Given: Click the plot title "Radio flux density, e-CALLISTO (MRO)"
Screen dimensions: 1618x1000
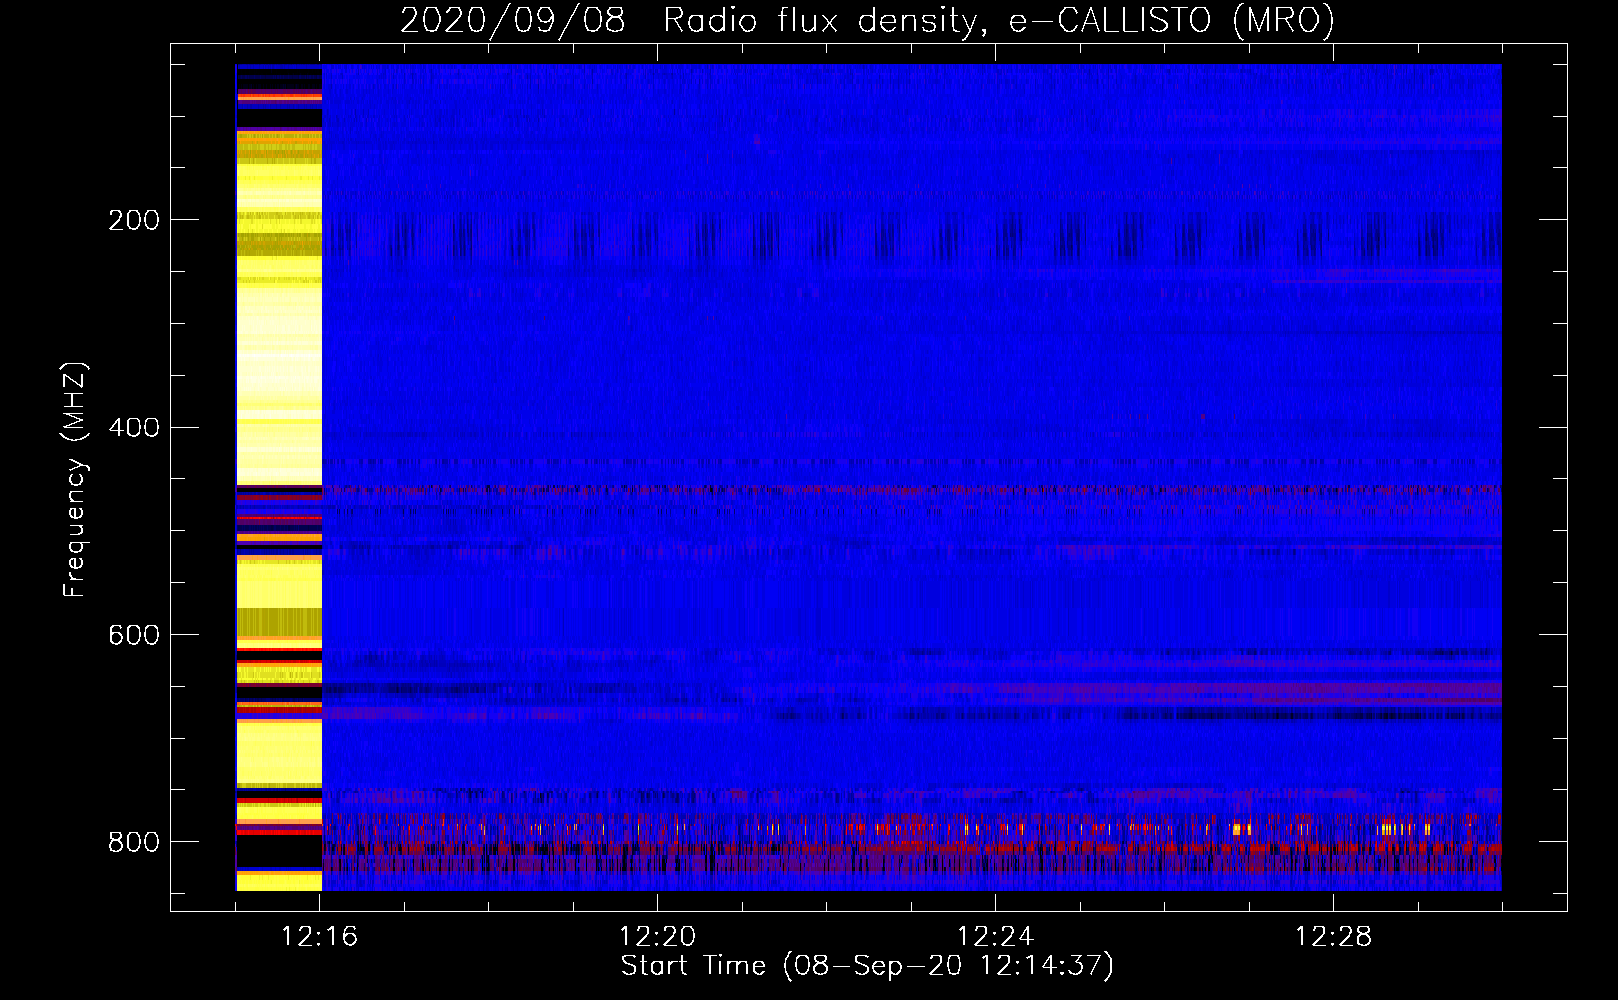Looking at the screenshot, I should [999, 20].
